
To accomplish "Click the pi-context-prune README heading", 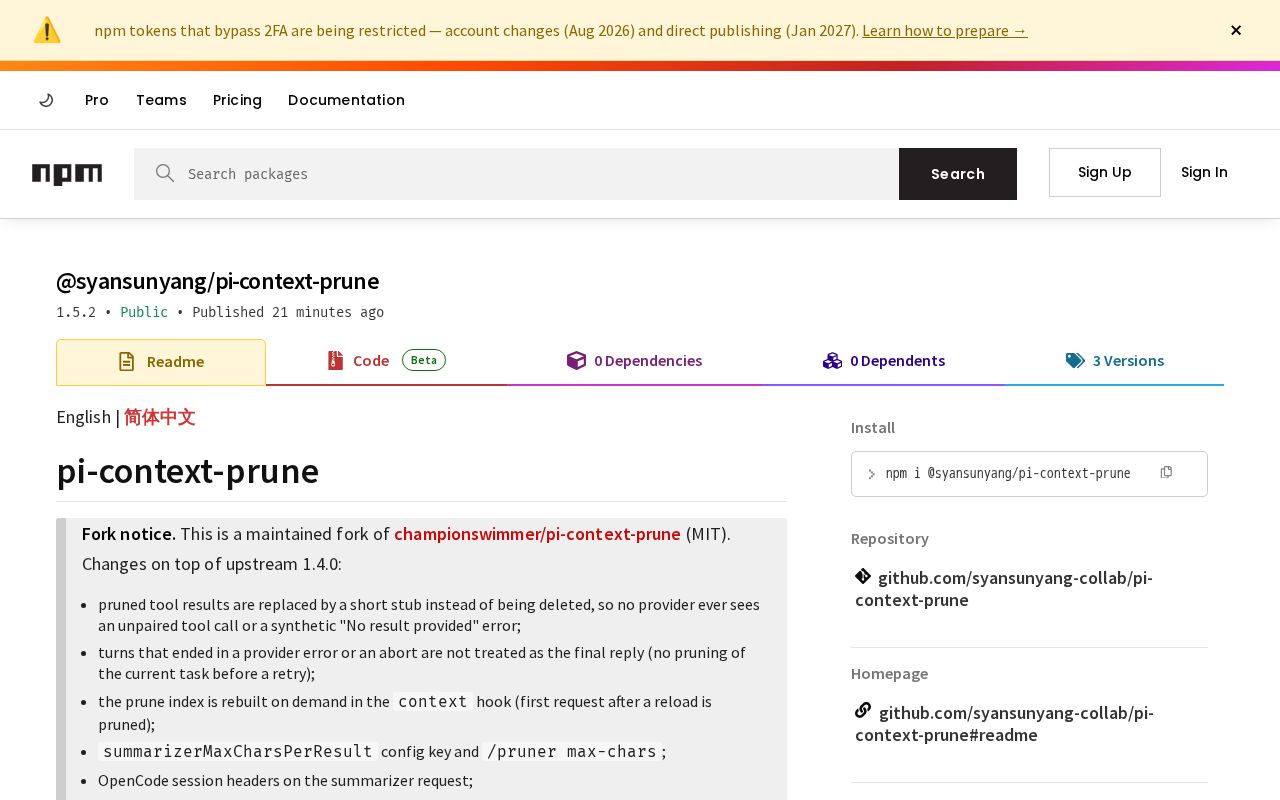I will 188,471.
